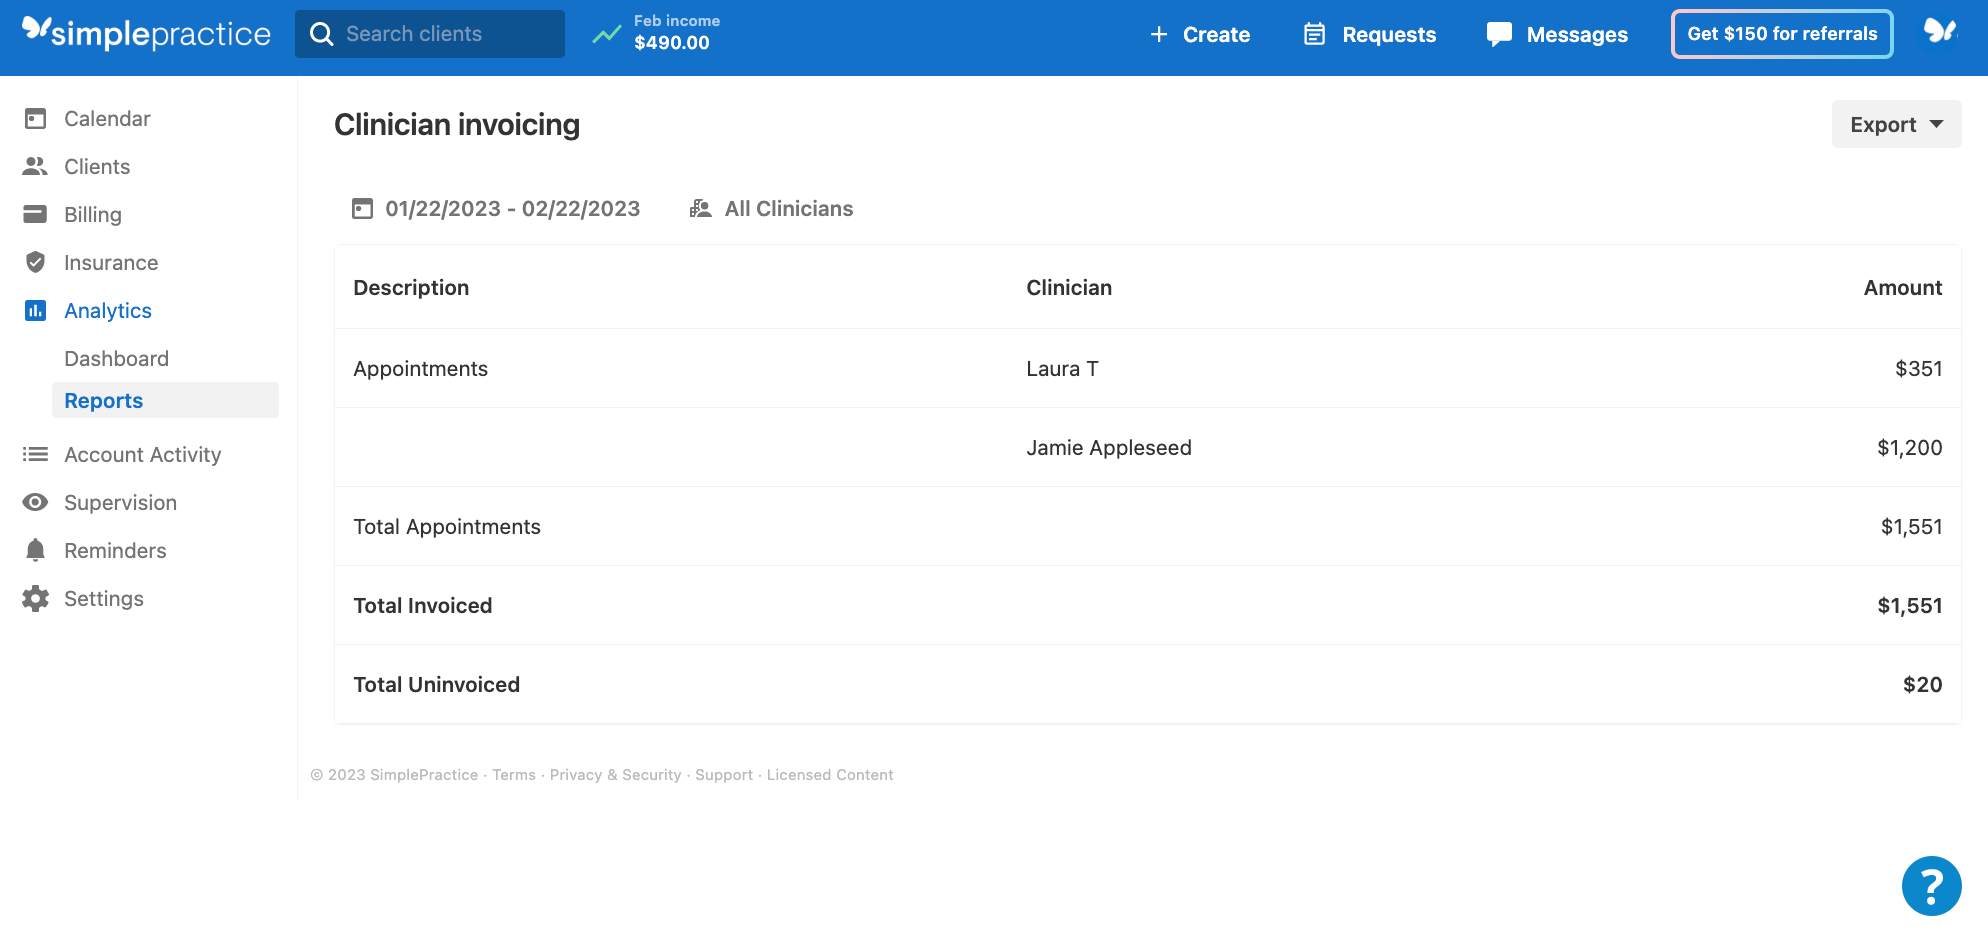Select Reports under Analytics

tap(103, 400)
